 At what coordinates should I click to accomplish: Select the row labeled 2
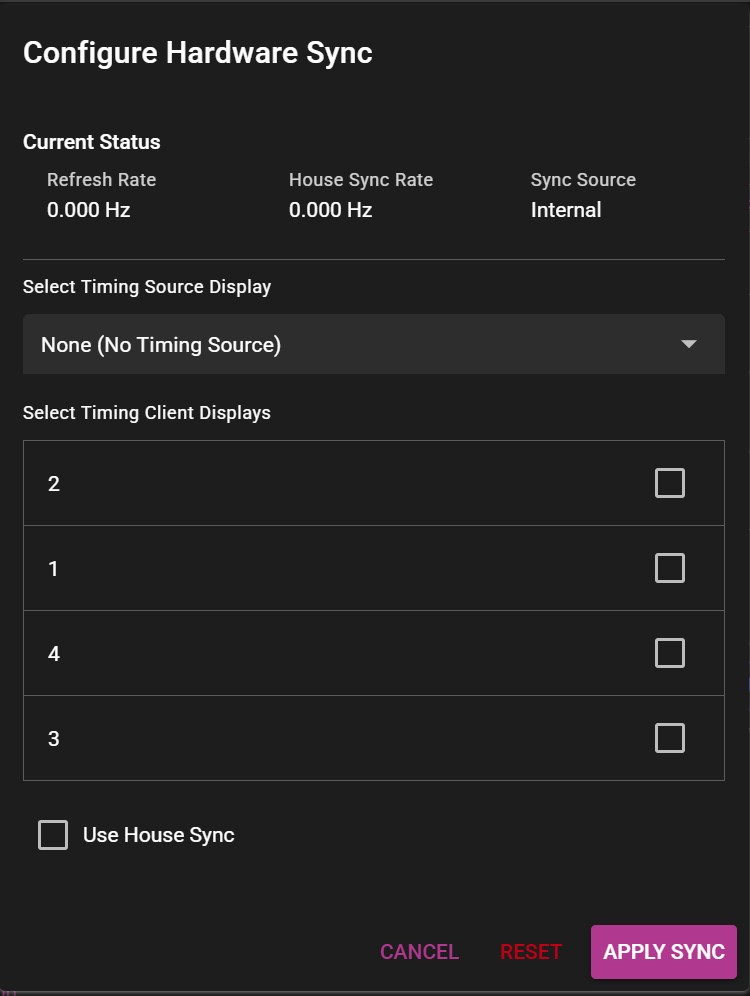300,482
